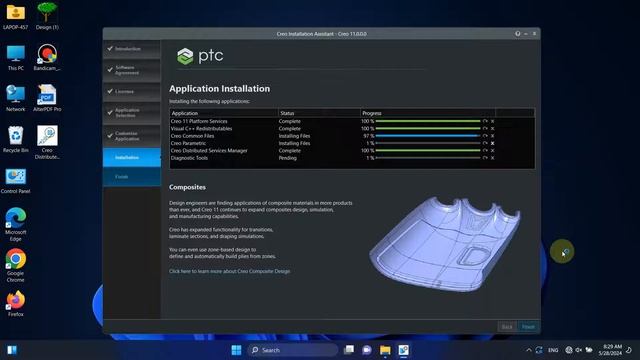Viewport: 640px width, 360px height.
Task: Open the Design (1) desktop icon
Action: [x=47, y=16]
